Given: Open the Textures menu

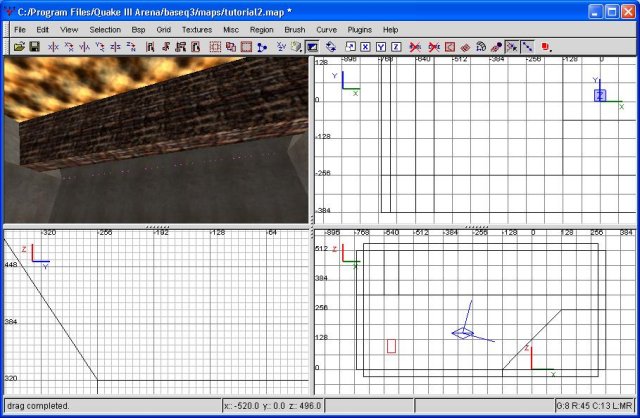Looking at the screenshot, I should (197, 29).
